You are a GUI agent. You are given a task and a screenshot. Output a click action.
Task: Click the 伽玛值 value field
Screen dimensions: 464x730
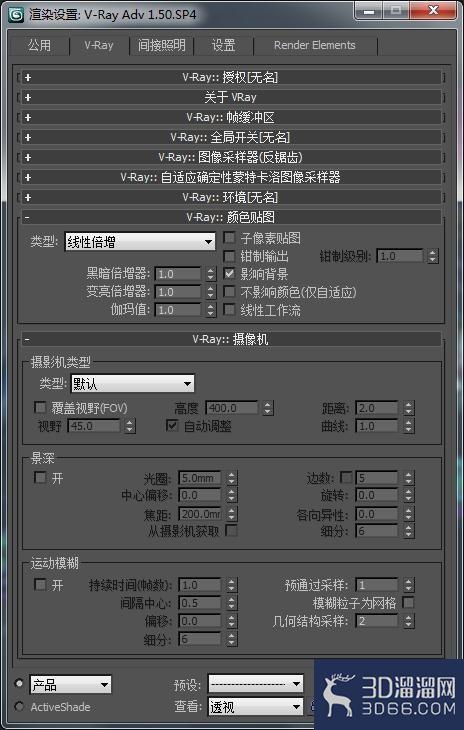[178, 310]
